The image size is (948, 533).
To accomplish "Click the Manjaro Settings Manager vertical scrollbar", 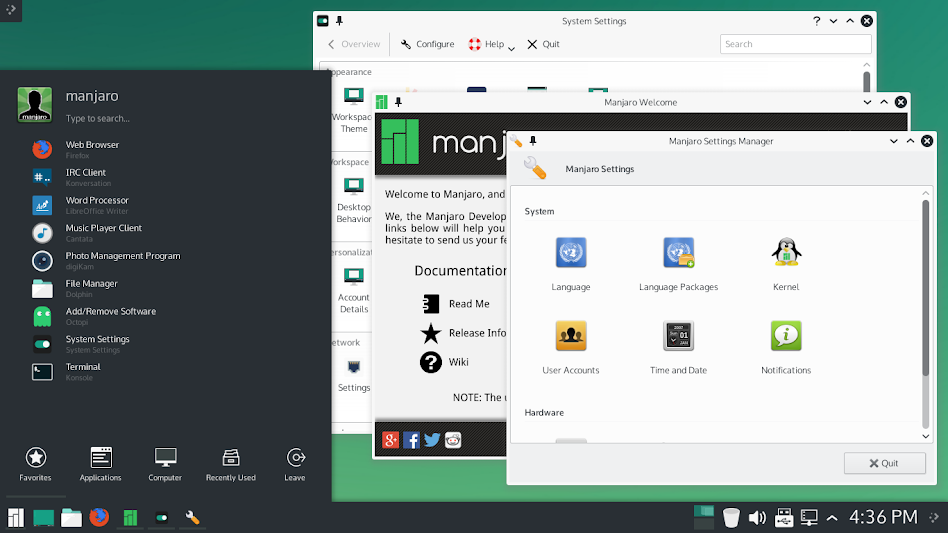I will click(x=925, y=289).
